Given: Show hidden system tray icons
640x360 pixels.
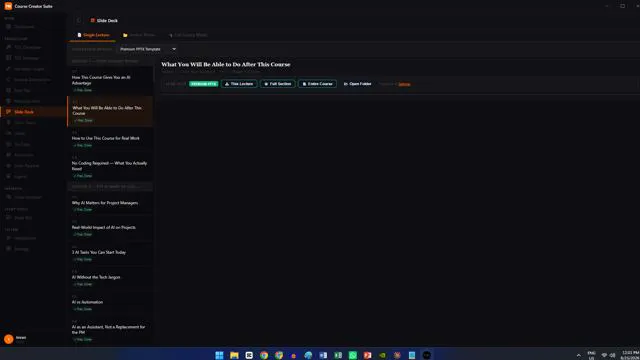Looking at the screenshot, I should click(x=578, y=355).
